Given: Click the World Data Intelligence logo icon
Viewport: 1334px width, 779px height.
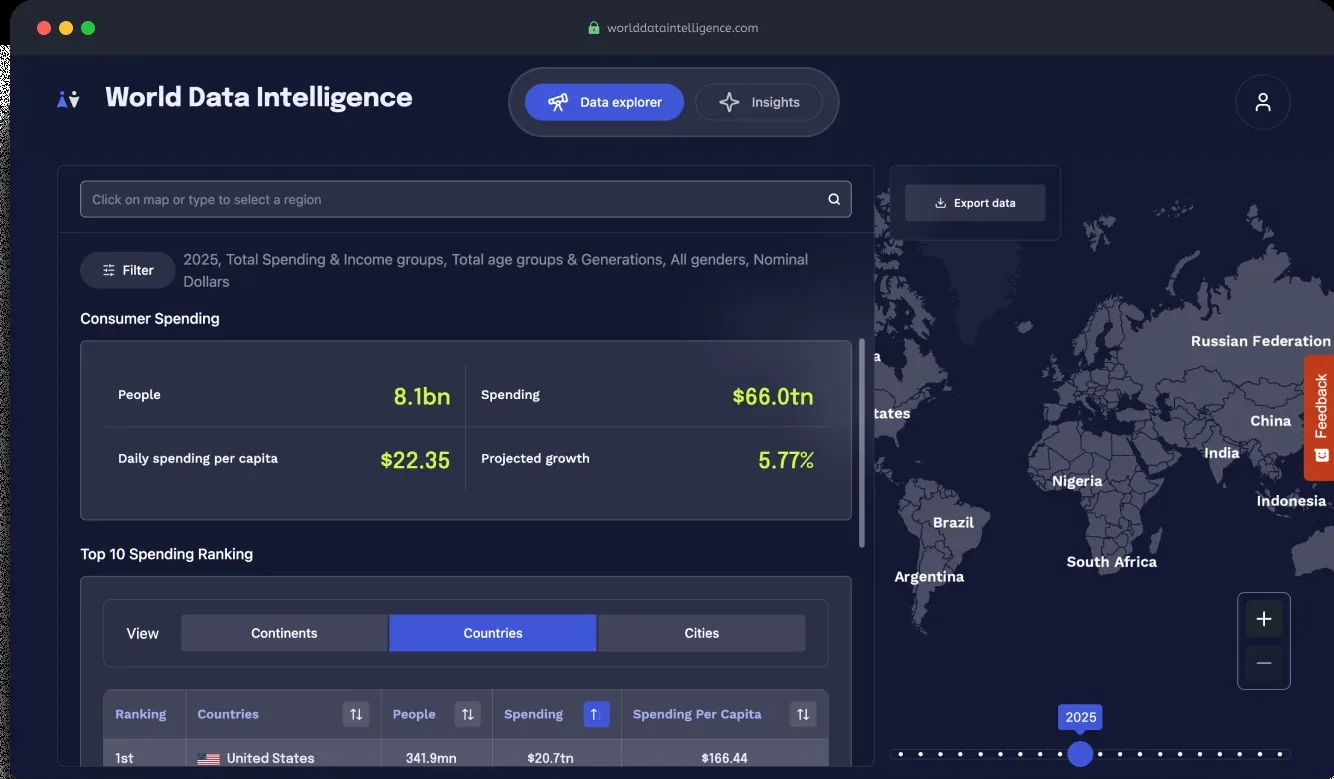Looking at the screenshot, I should (68, 98).
